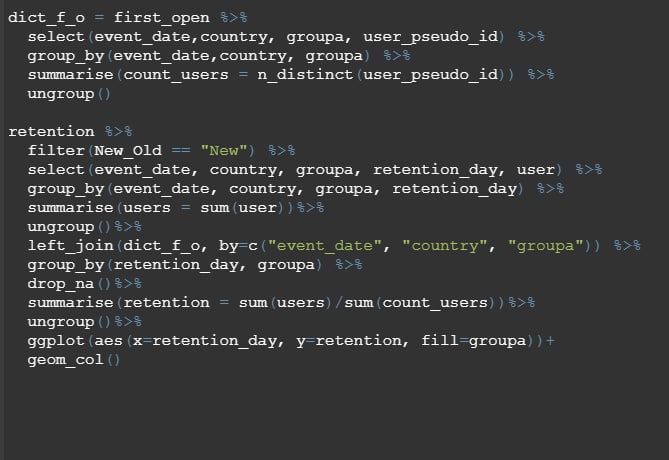The height and width of the screenshot is (460, 669).
Task: Click fill=groupa inside aes
Action: (x=474, y=341)
